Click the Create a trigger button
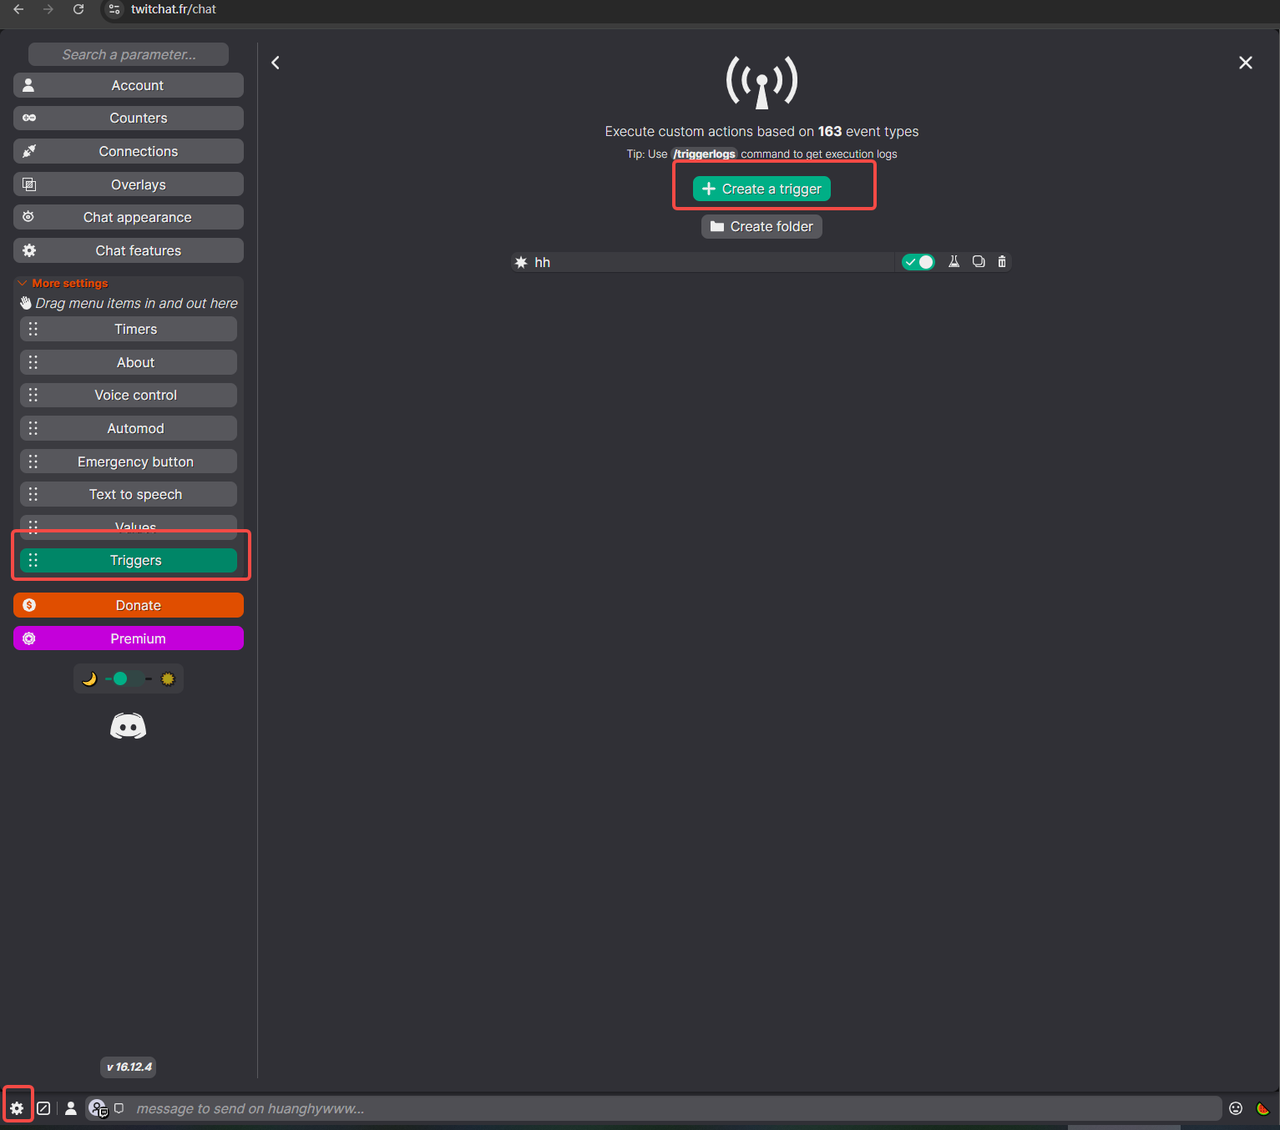The image size is (1280, 1130). (762, 189)
